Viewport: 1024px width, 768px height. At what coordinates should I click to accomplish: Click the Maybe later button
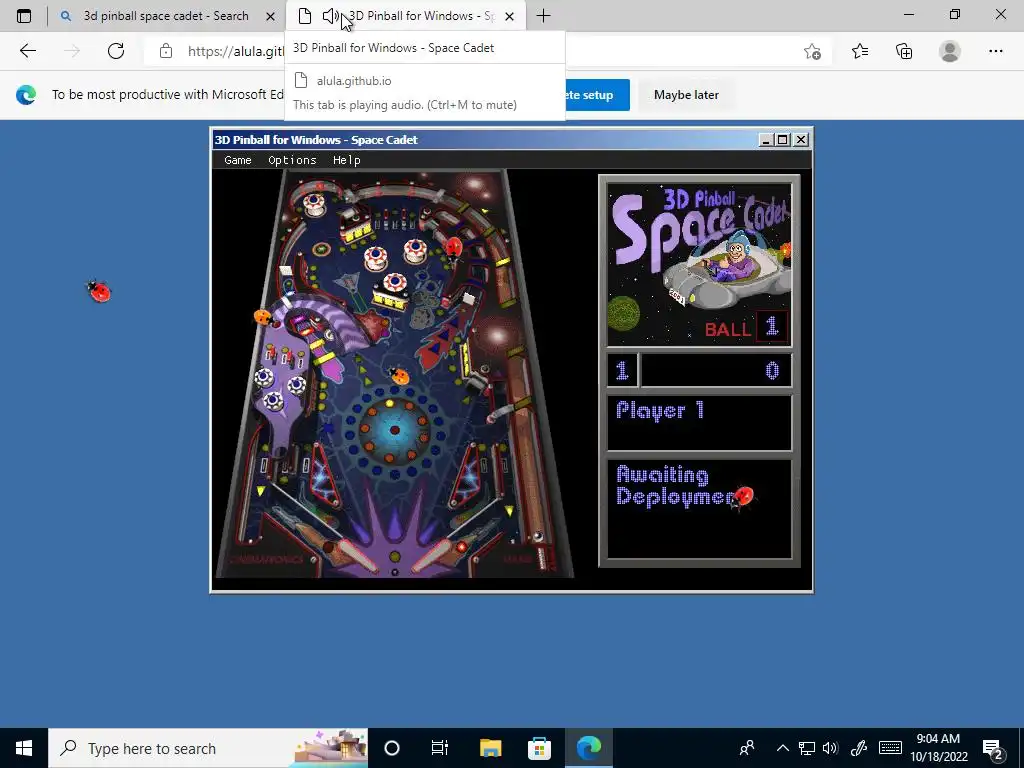[x=686, y=95]
